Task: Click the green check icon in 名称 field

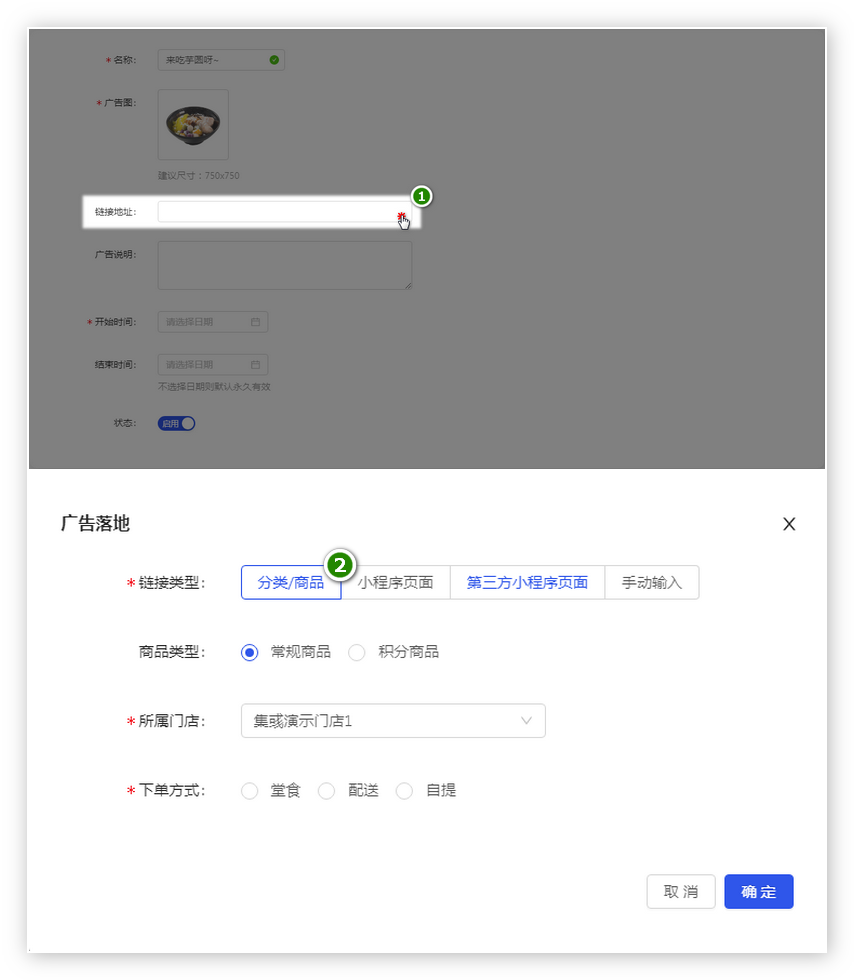Action: coord(274,60)
